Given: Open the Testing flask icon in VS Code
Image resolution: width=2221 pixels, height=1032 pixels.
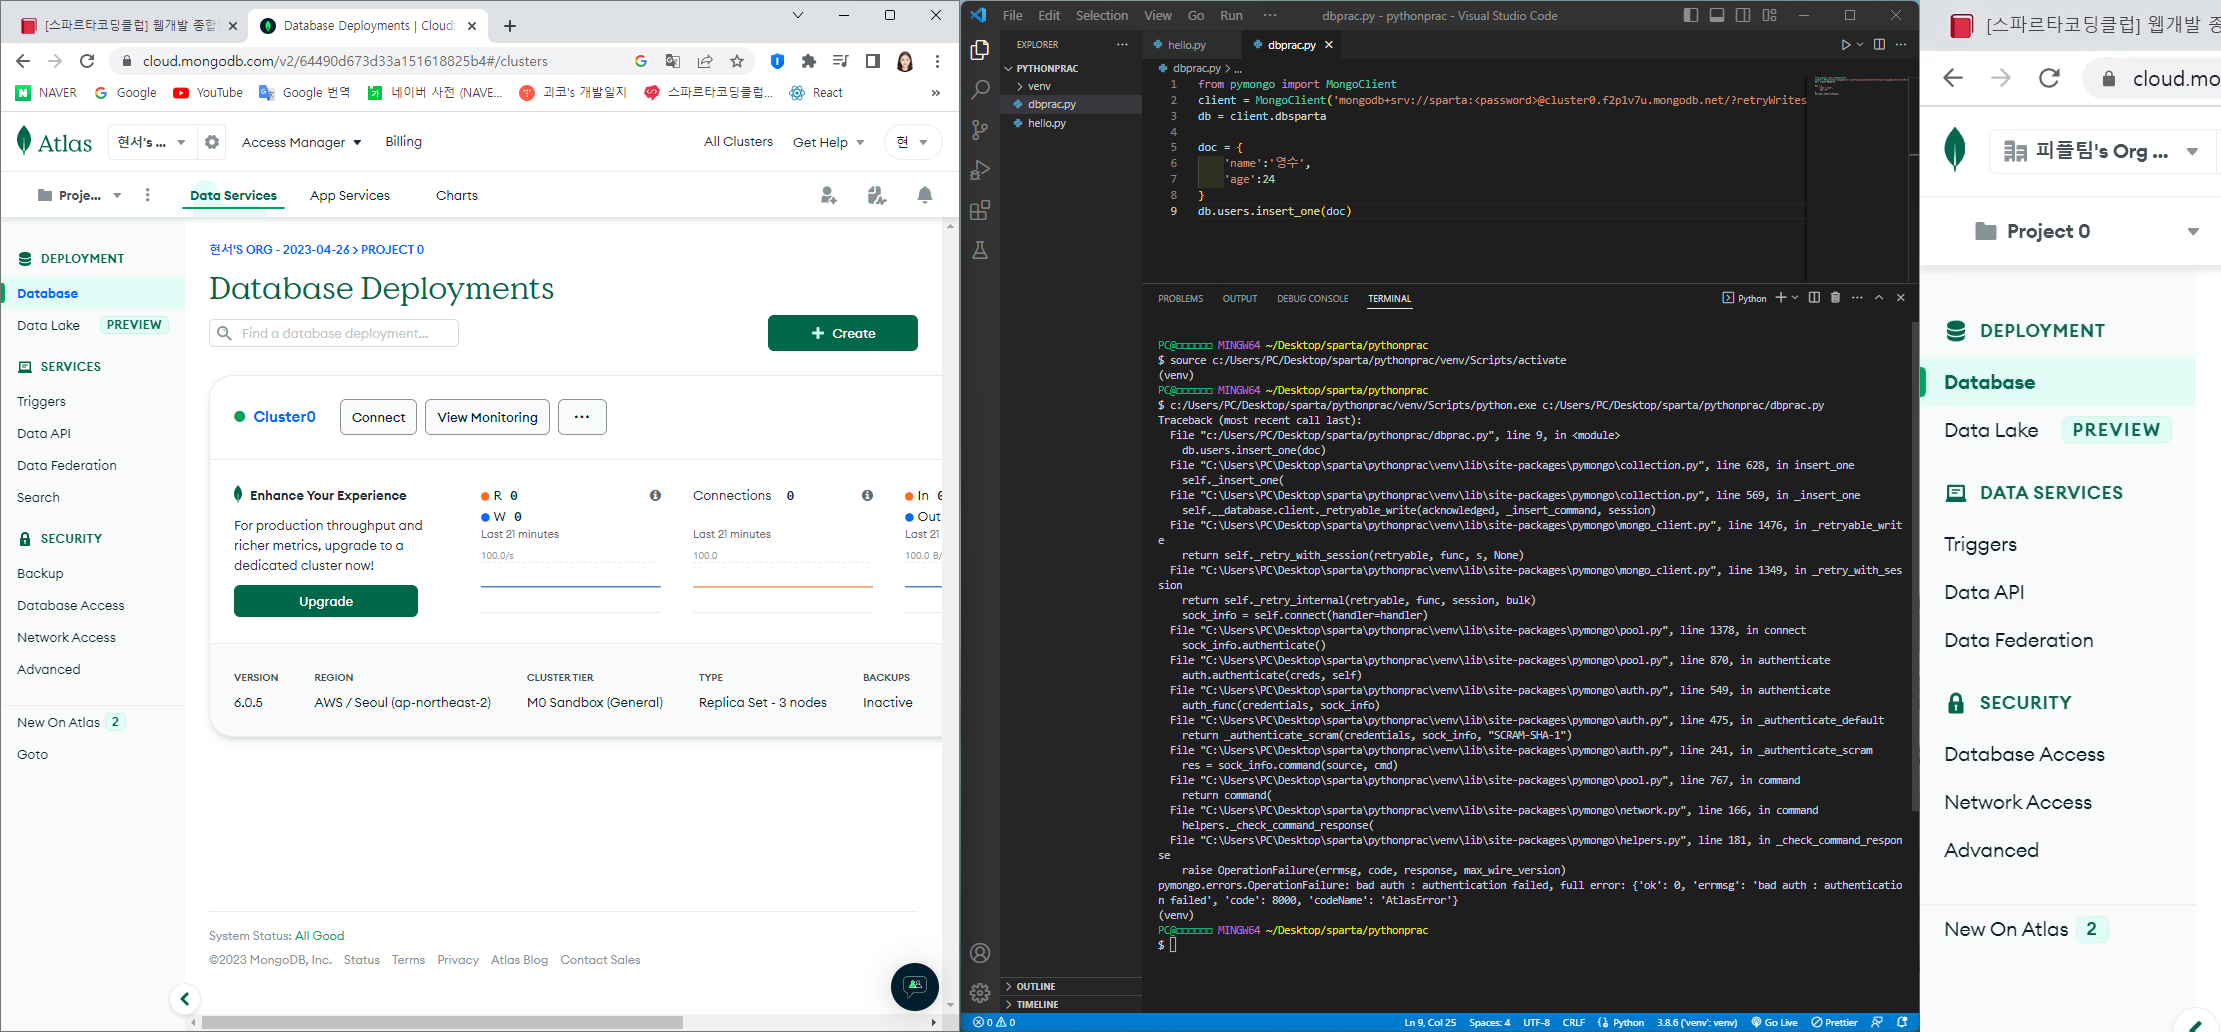Looking at the screenshot, I should pos(980,250).
